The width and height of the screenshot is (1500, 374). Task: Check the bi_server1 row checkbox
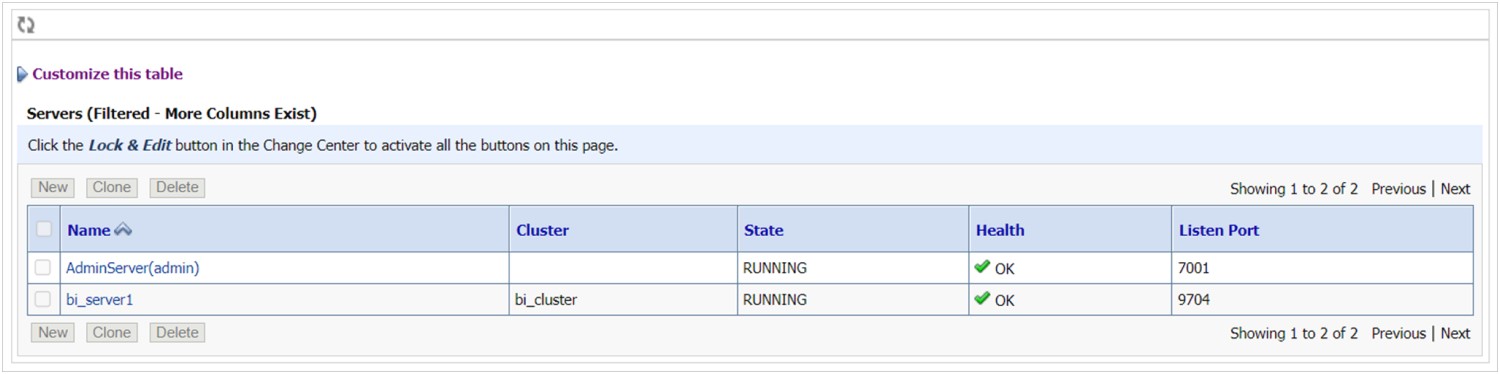[43, 299]
